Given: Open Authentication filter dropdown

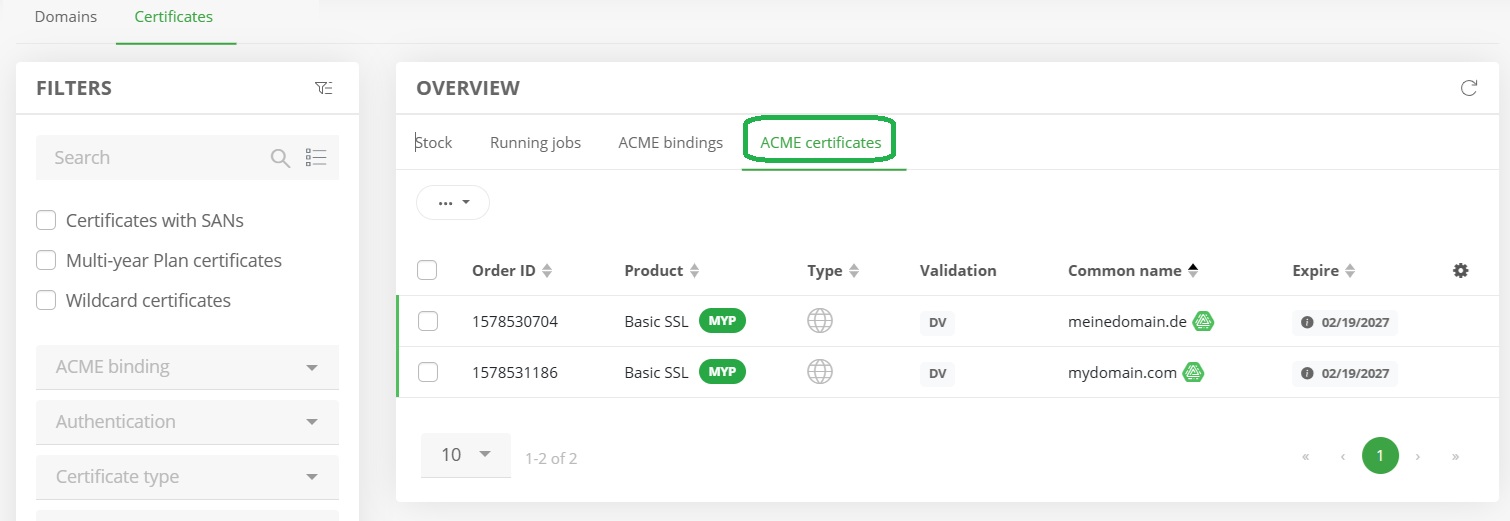Looking at the screenshot, I should click(187, 422).
